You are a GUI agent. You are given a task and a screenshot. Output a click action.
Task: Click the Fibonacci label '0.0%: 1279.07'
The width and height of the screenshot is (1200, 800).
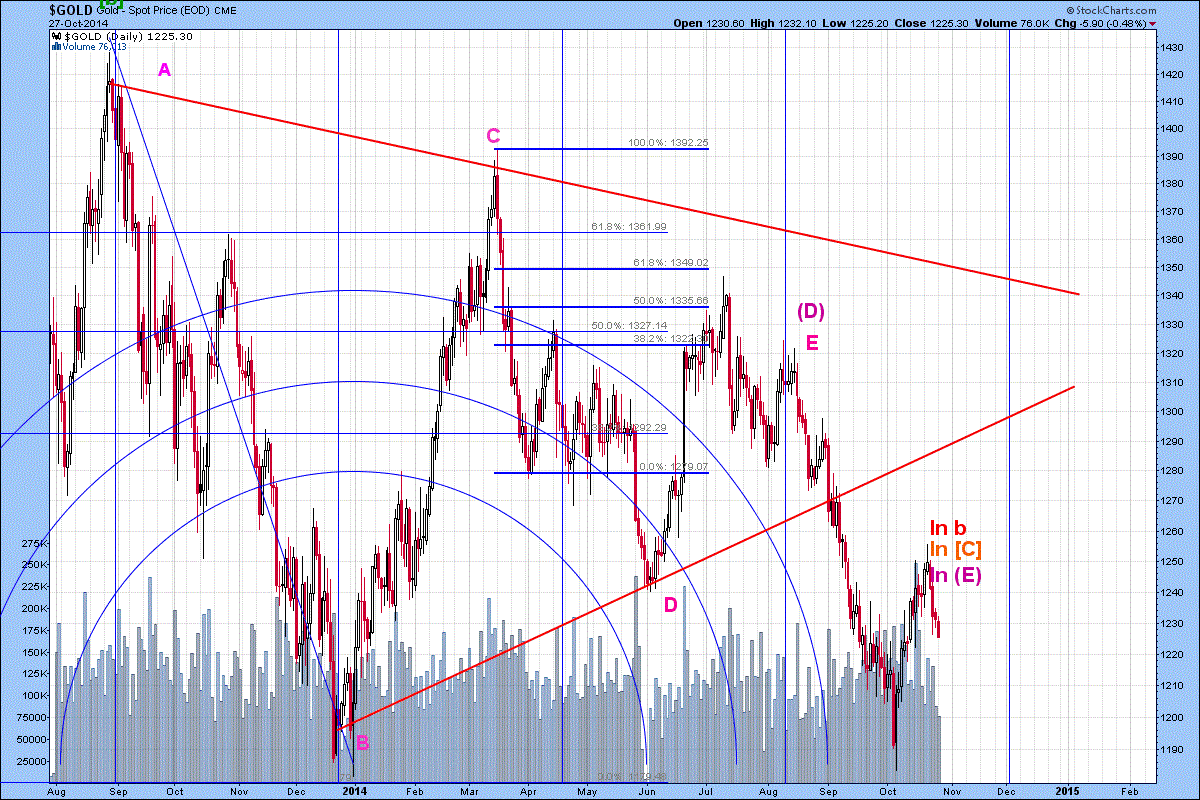point(674,466)
